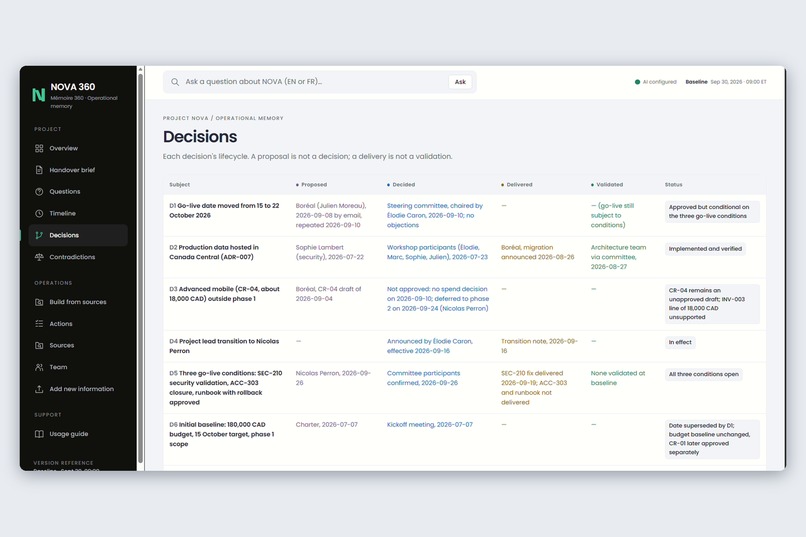Open the Timeline view
Screen dimensions: 806x537
pyautogui.click(x=78, y=213)
